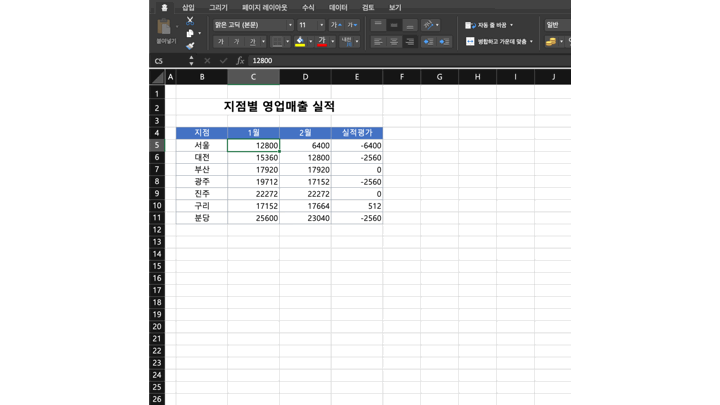
Task: Apply red font color 가
Action: (322, 42)
